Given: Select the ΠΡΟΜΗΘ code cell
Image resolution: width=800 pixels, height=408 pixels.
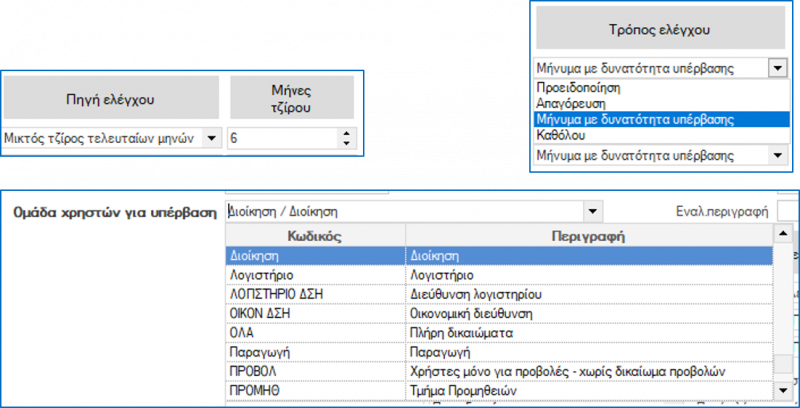Looking at the screenshot, I should click(315, 391).
